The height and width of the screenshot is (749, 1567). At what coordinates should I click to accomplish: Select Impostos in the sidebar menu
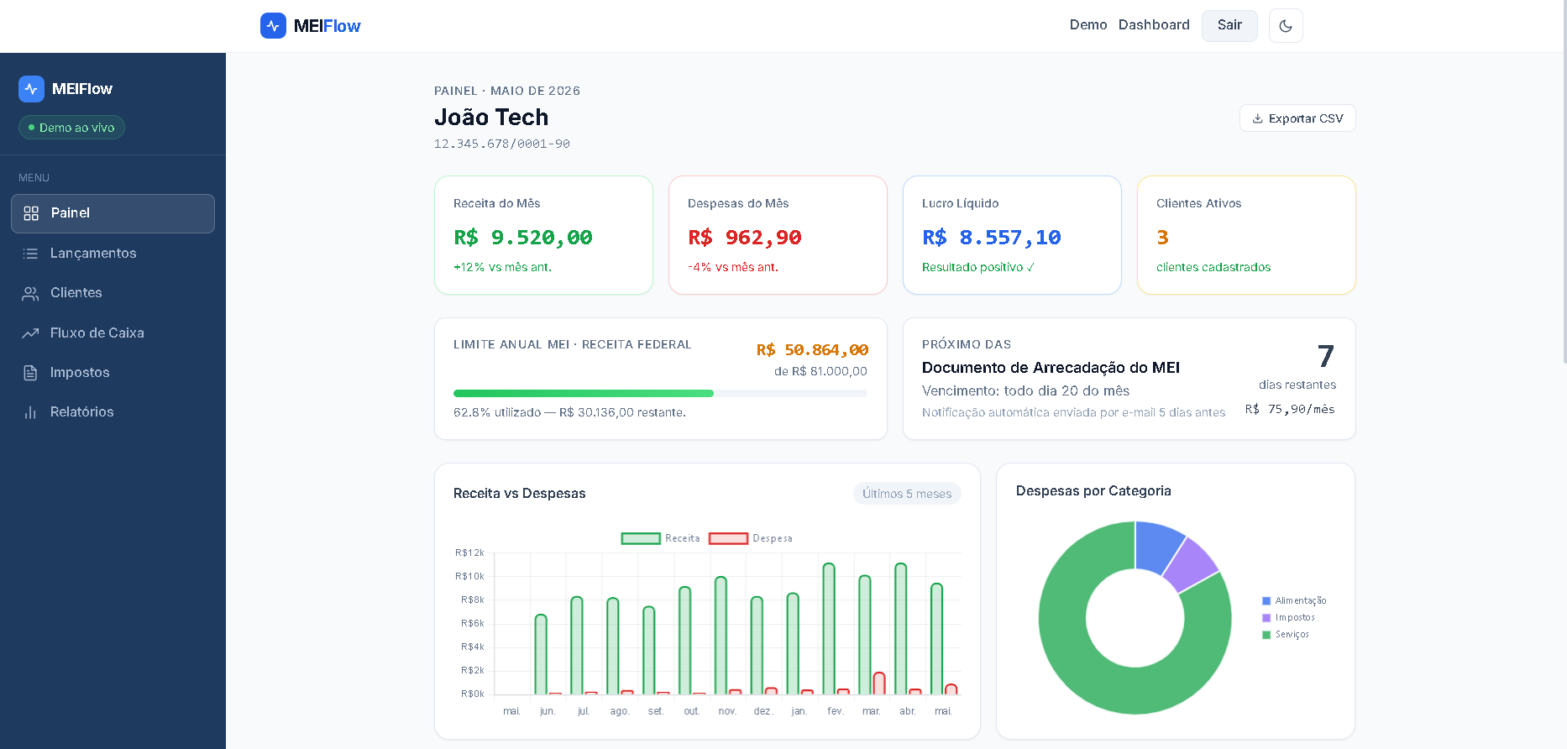tap(113, 372)
